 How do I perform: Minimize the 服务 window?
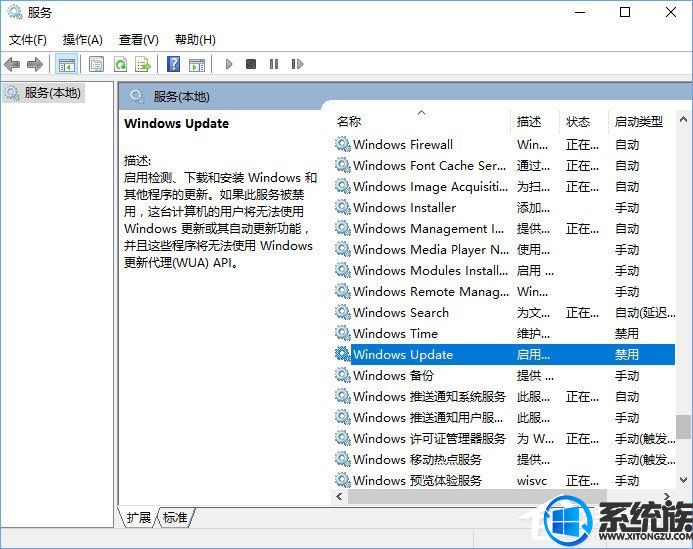[580, 12]
